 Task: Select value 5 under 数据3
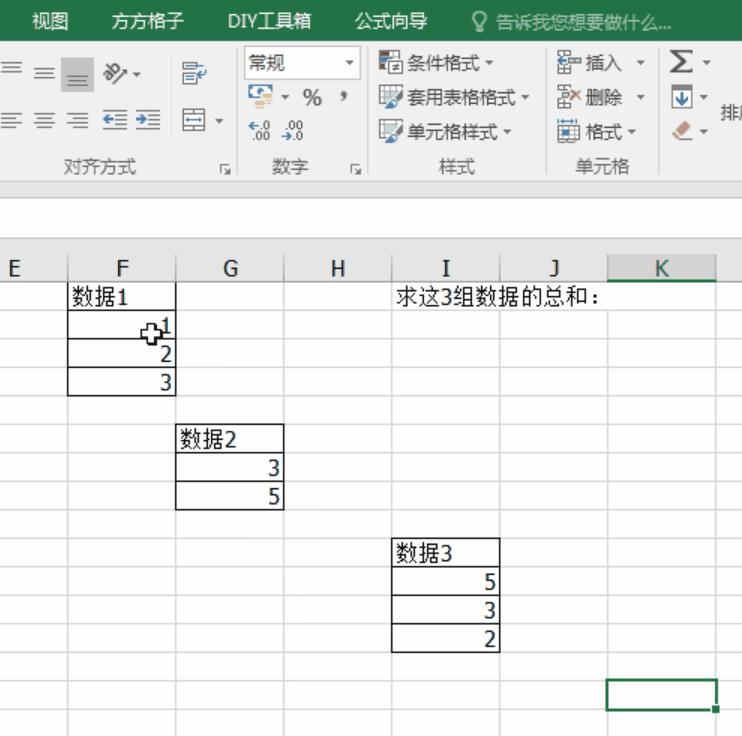[446, 581]
